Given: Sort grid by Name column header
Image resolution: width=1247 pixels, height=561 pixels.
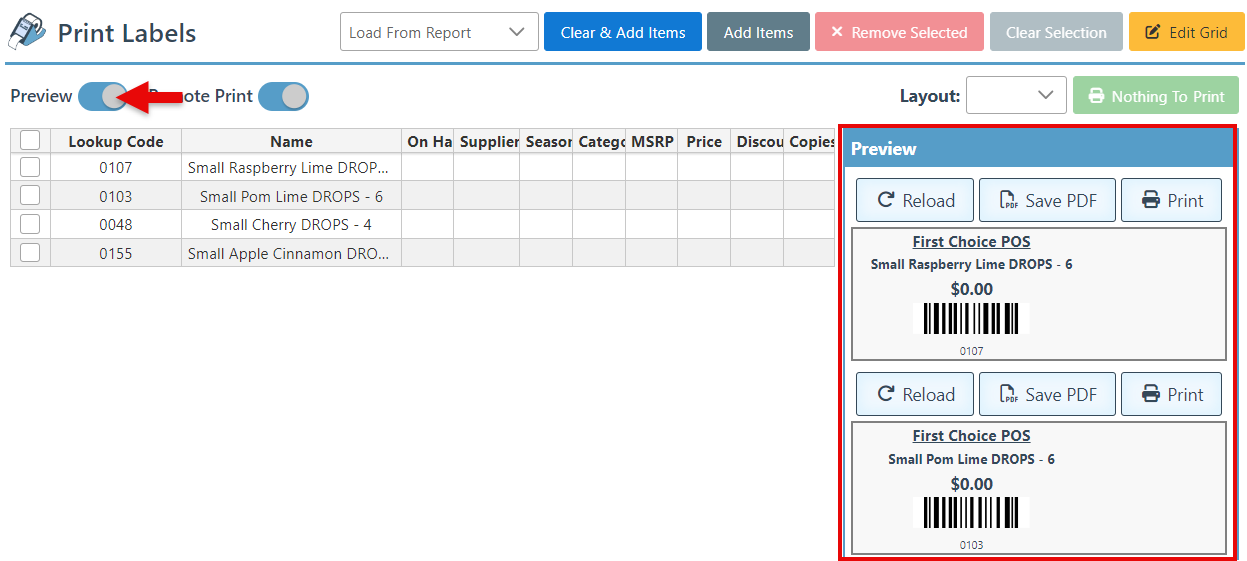Looking at the screenshot, I should [291, 141].
